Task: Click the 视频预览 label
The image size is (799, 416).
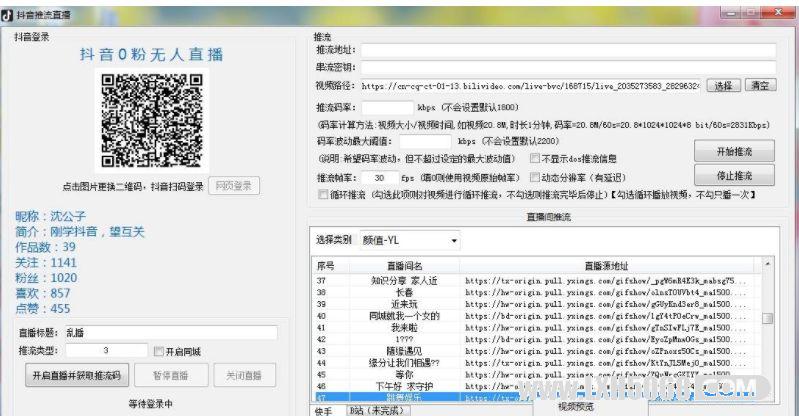Action: (576, 407)
